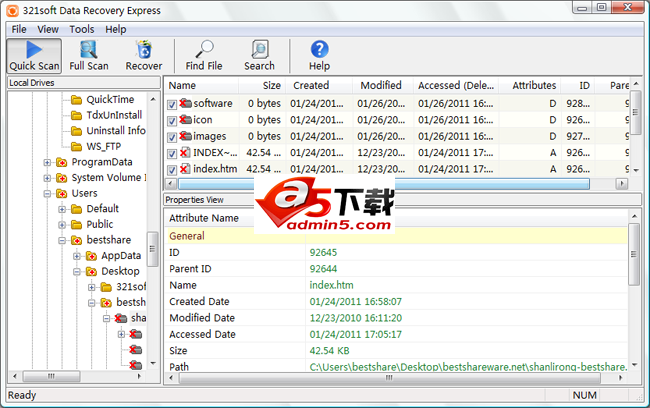
Task: Uncheck the index.htm file checkbox
Action: pos(172,170)
